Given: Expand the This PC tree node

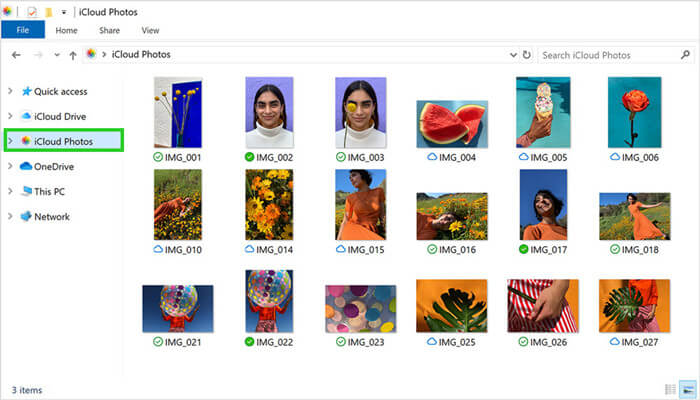Looking at the screenshot, I should click(10, 191).
